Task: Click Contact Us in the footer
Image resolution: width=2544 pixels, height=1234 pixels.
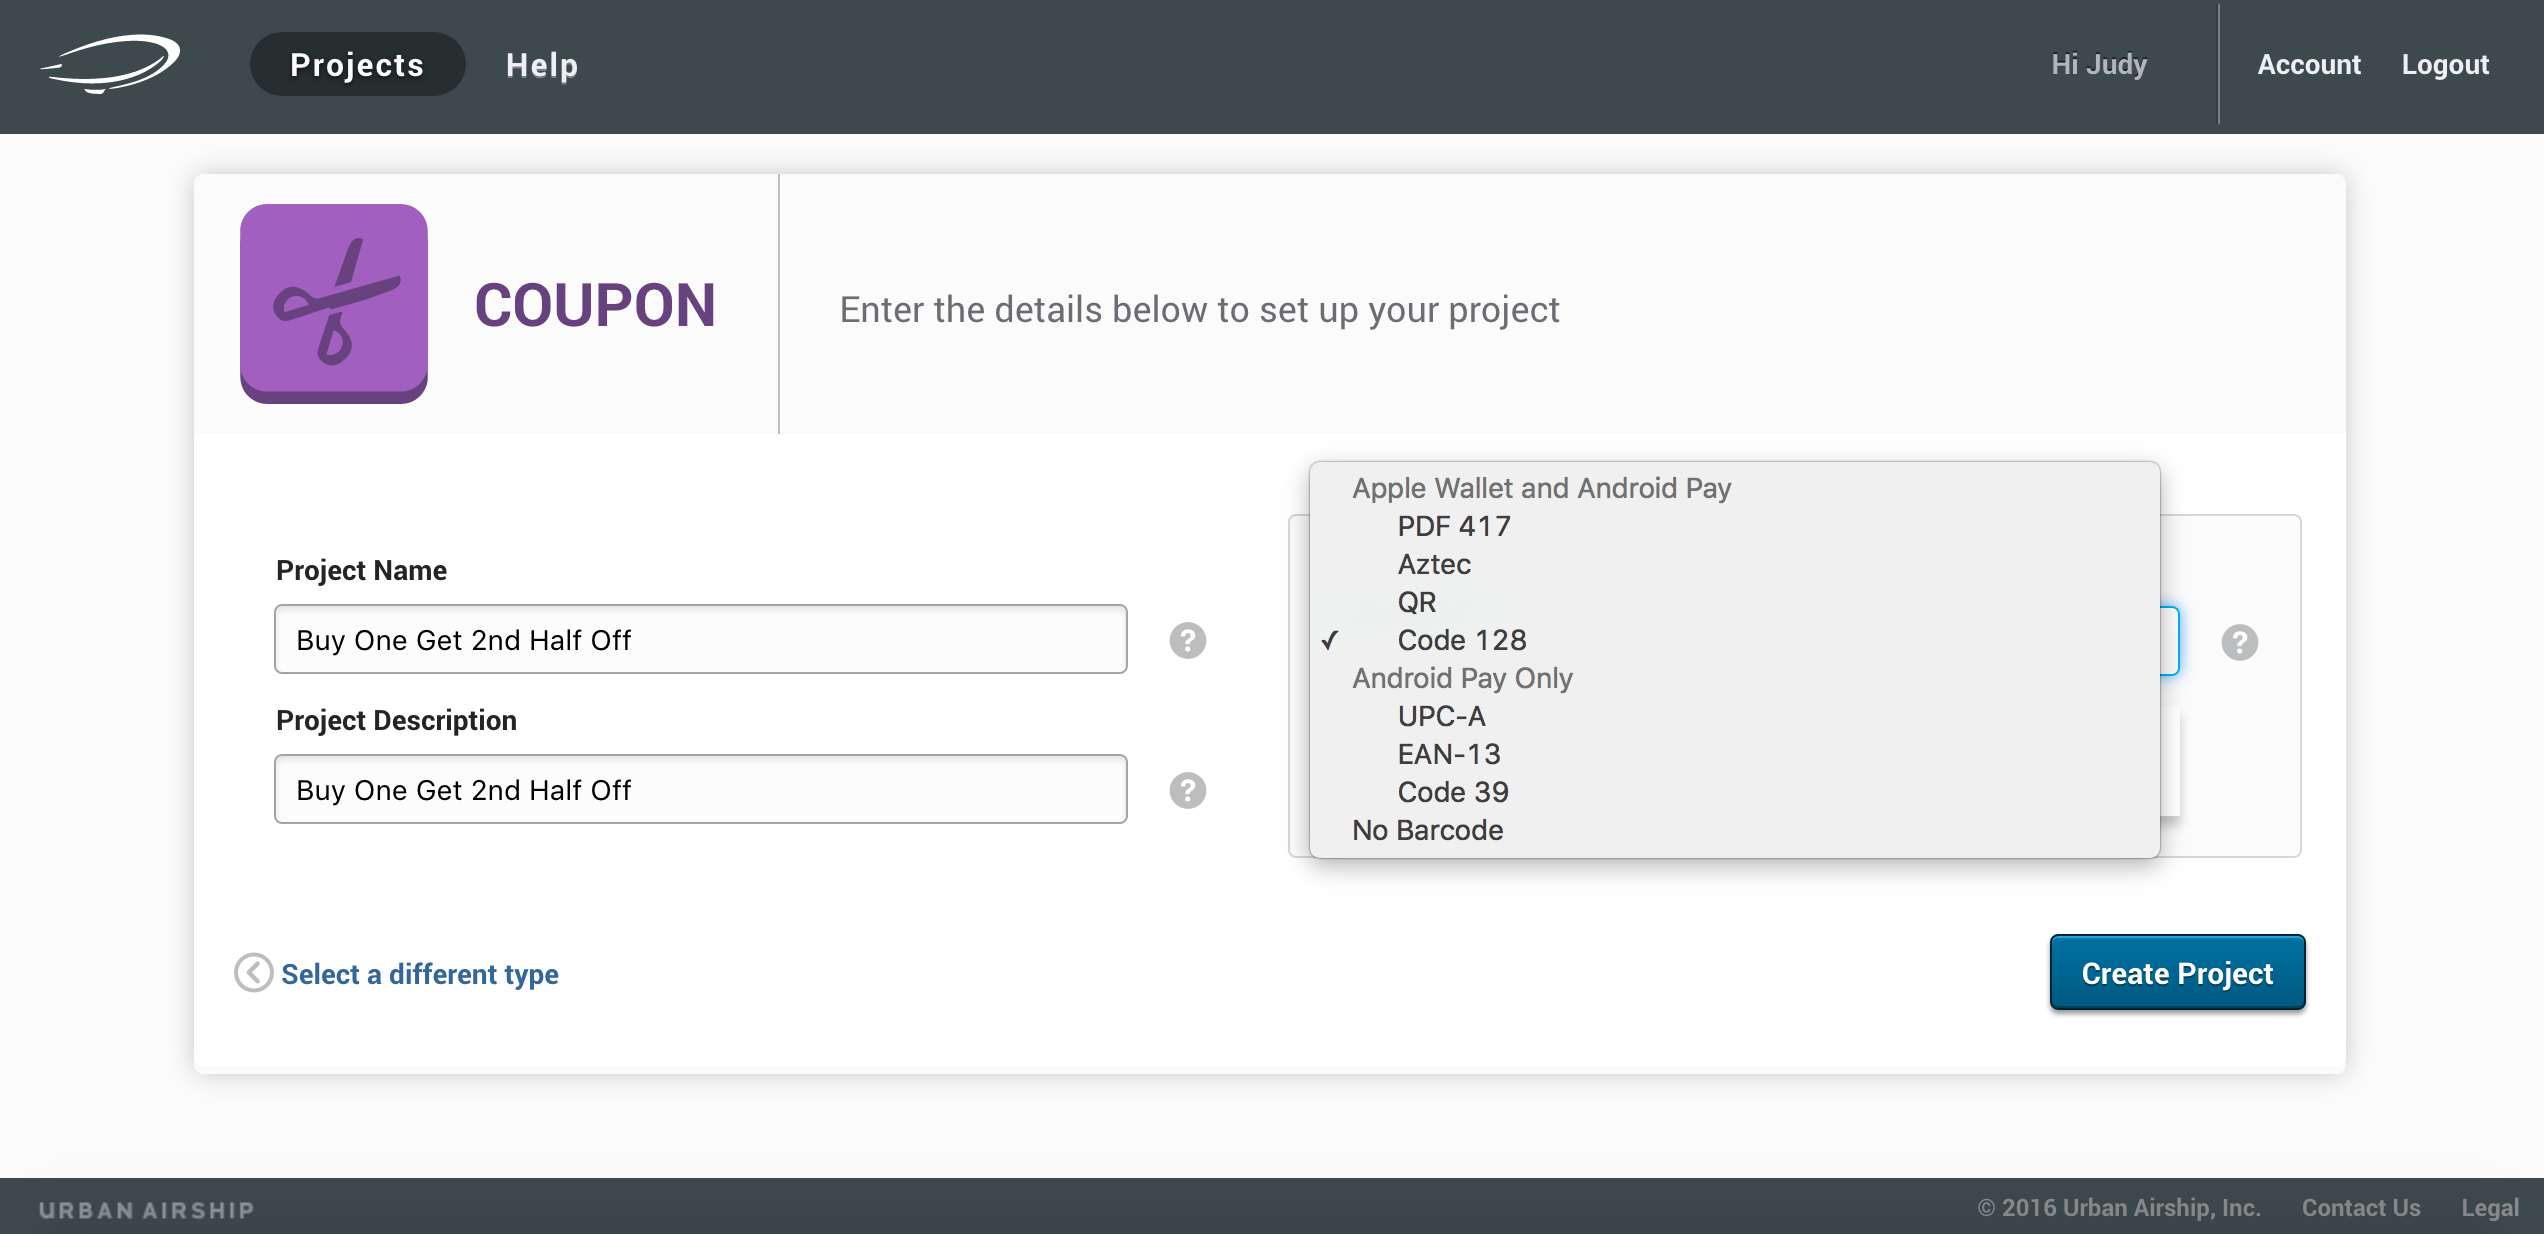Action: (2360, 1207)
